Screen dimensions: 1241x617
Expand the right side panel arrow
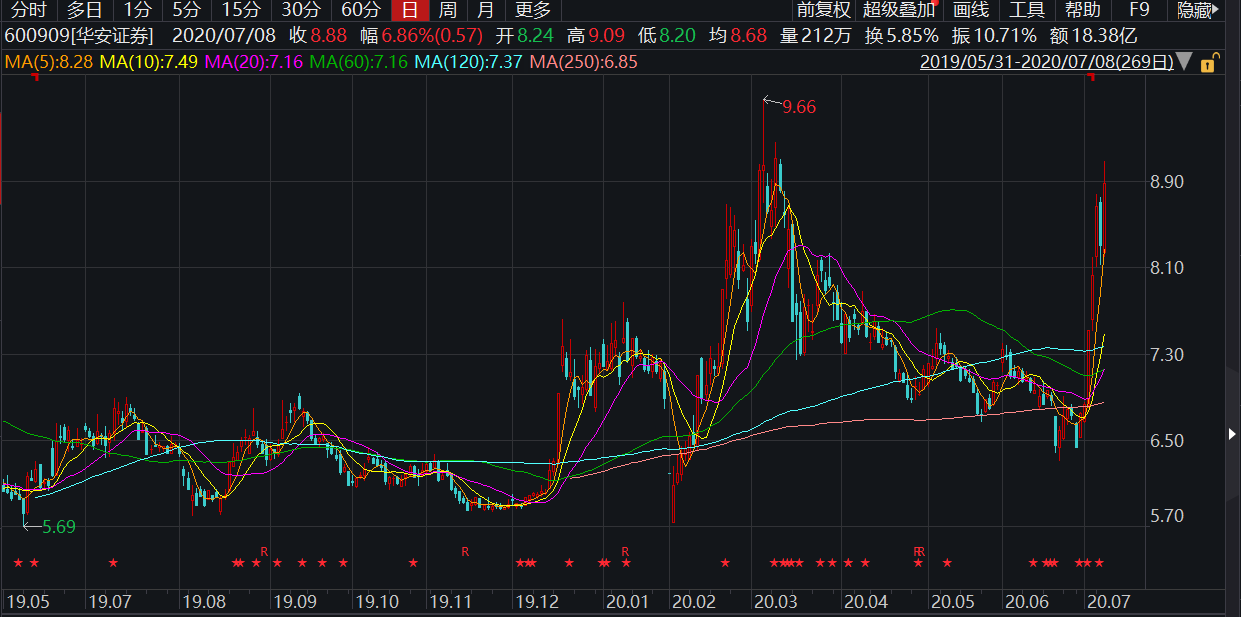tap(1231, 433)
